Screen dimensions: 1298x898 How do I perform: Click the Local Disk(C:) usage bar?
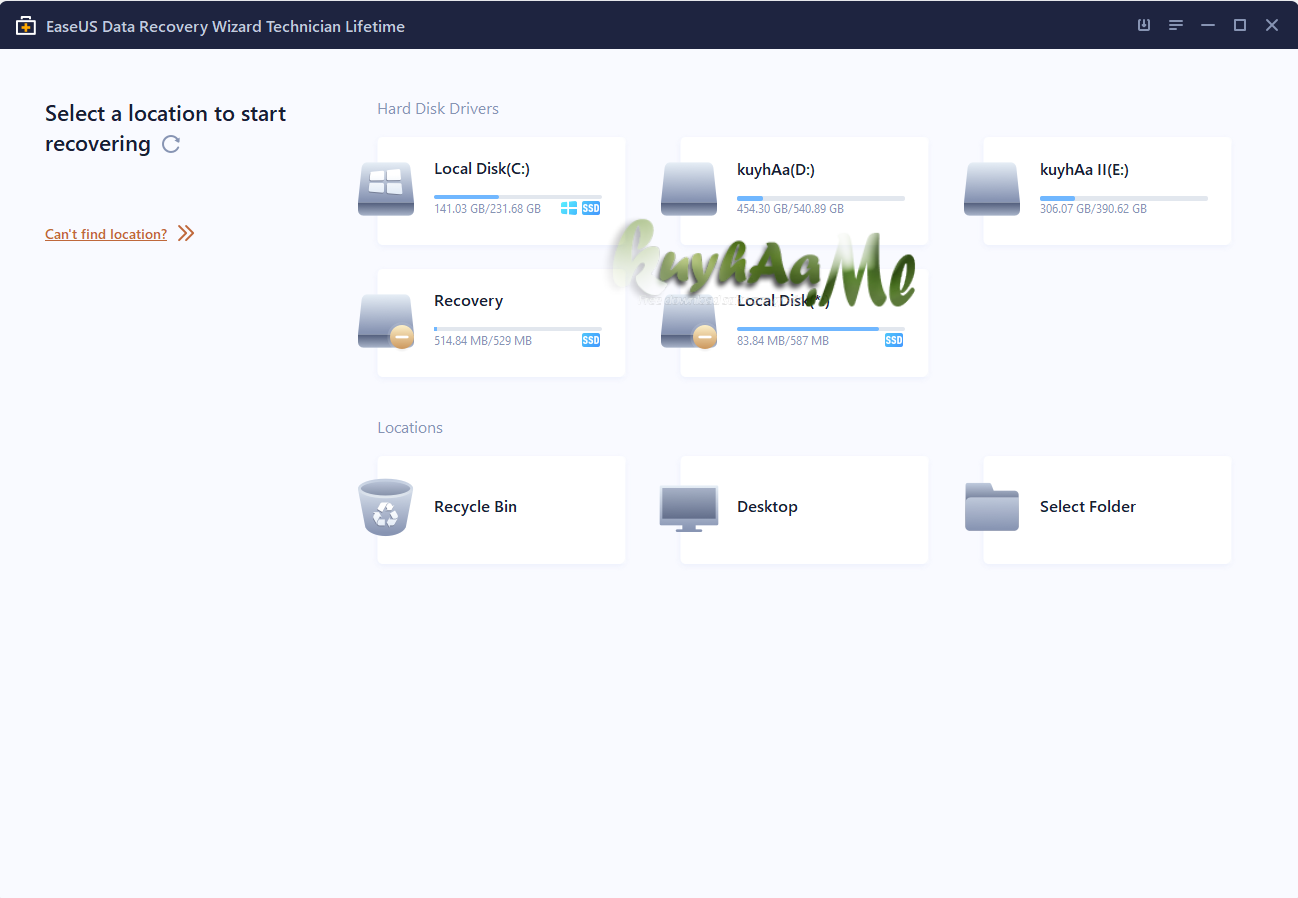(x=518, y=198)
